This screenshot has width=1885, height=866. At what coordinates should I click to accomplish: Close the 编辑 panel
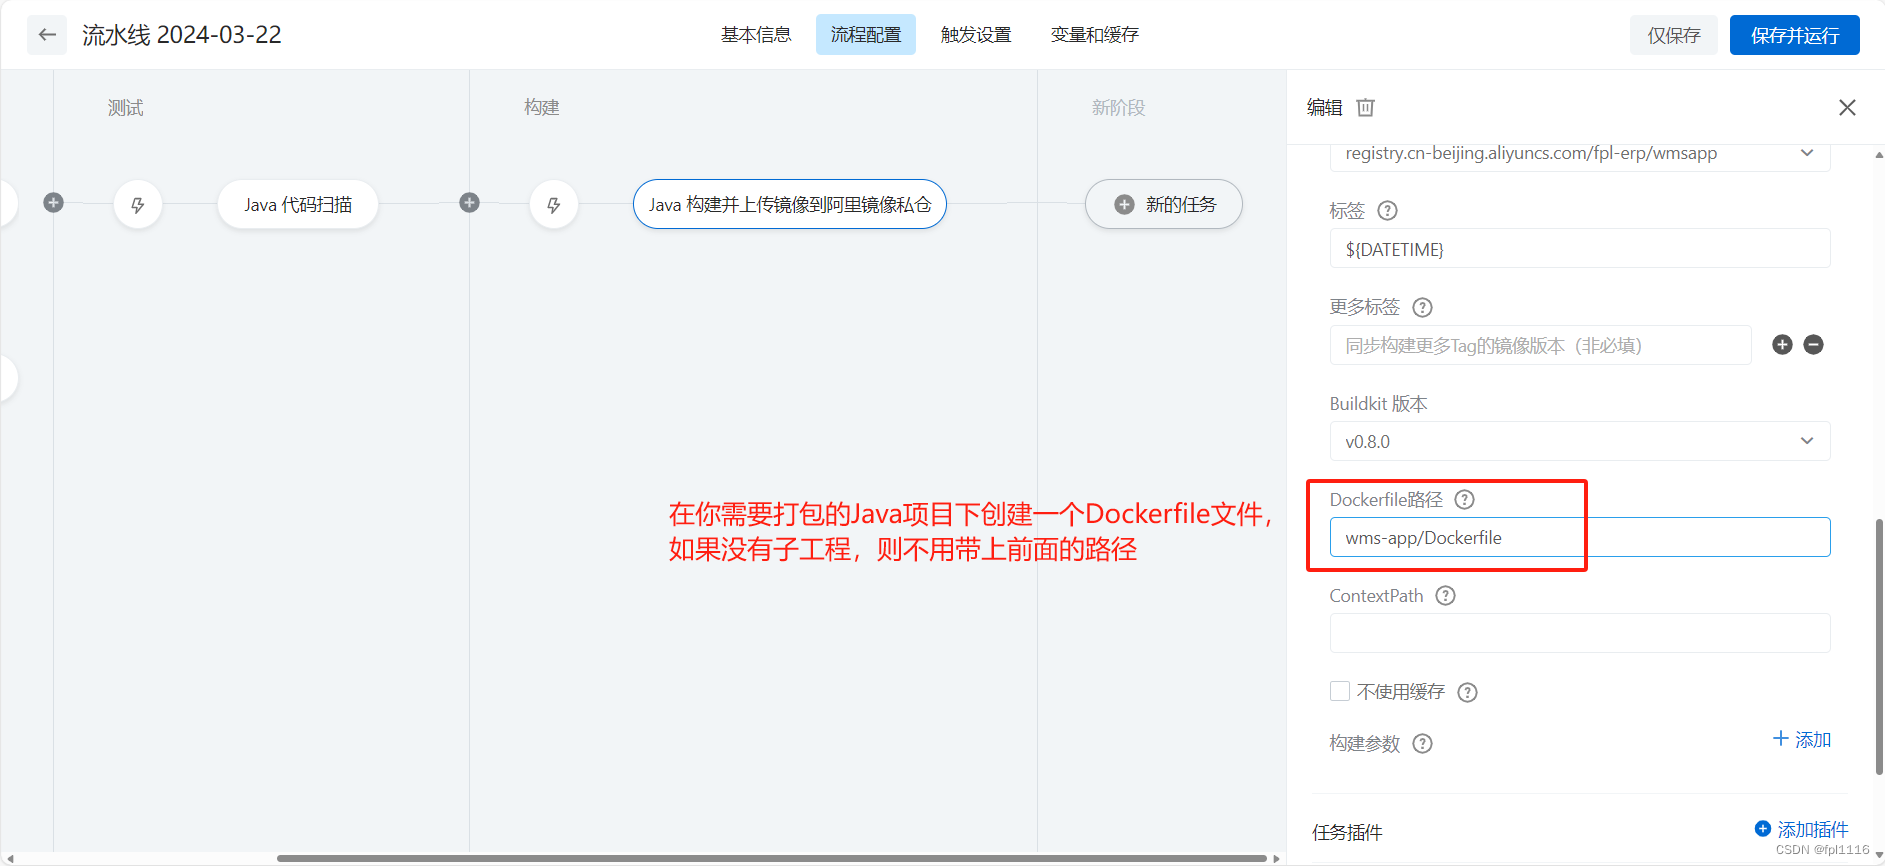point(1847,107)
